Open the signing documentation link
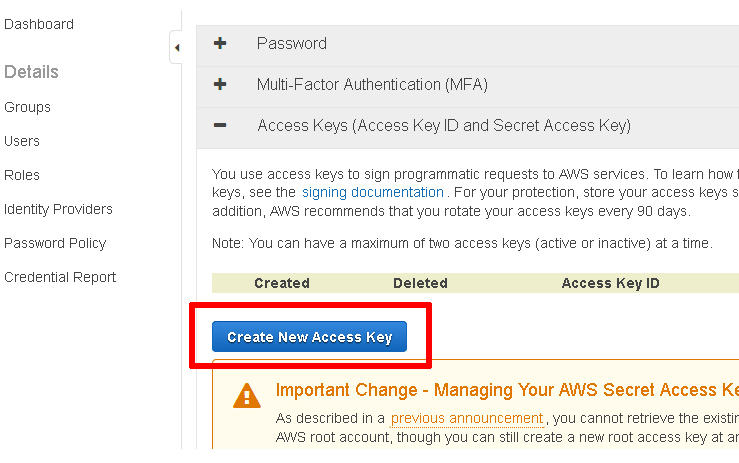Screen dimensions: 739x463 373,192
